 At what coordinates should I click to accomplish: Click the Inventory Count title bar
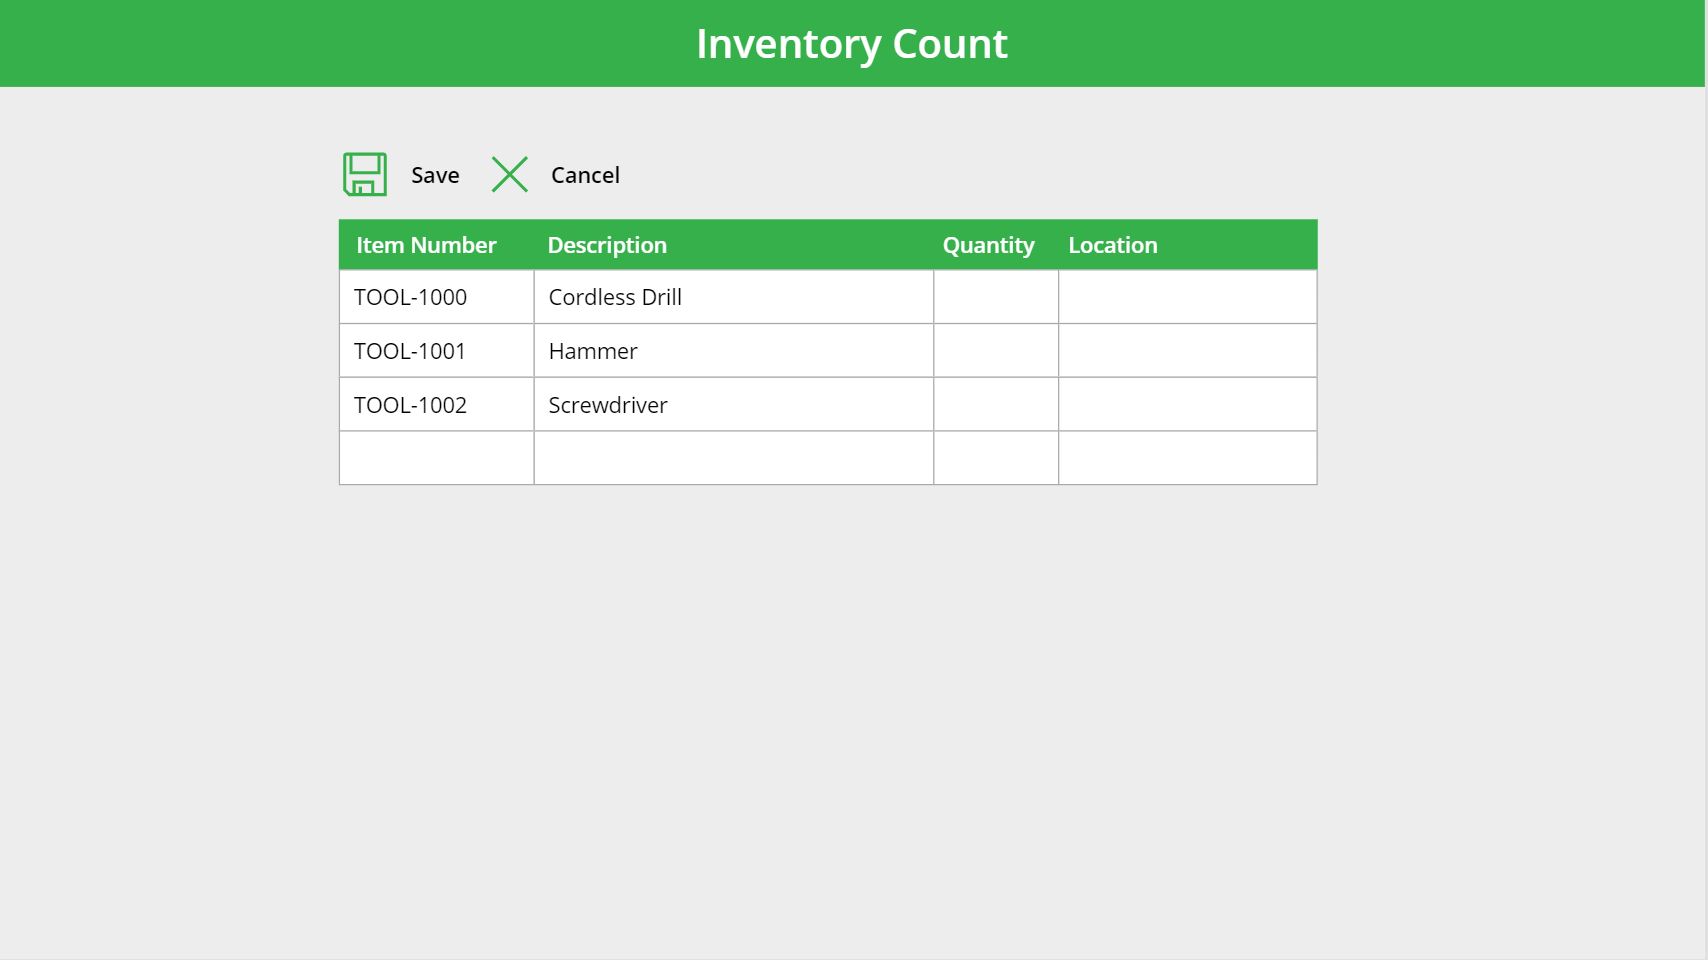click(x=853, y=43)
